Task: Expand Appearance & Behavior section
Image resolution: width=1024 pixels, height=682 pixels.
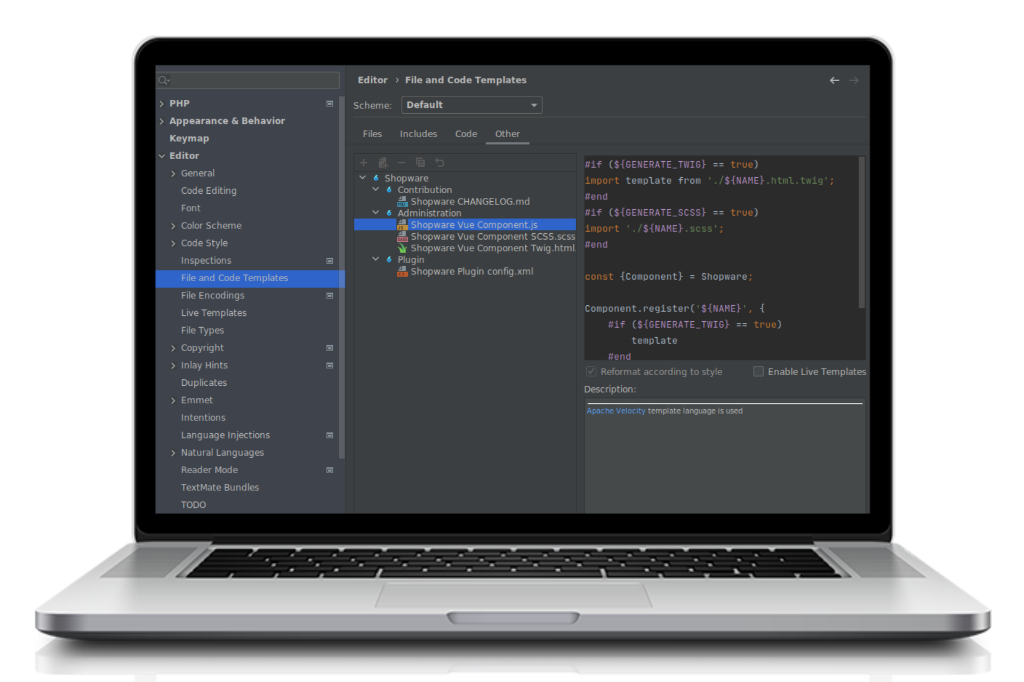Action: [x=162, y=122]
